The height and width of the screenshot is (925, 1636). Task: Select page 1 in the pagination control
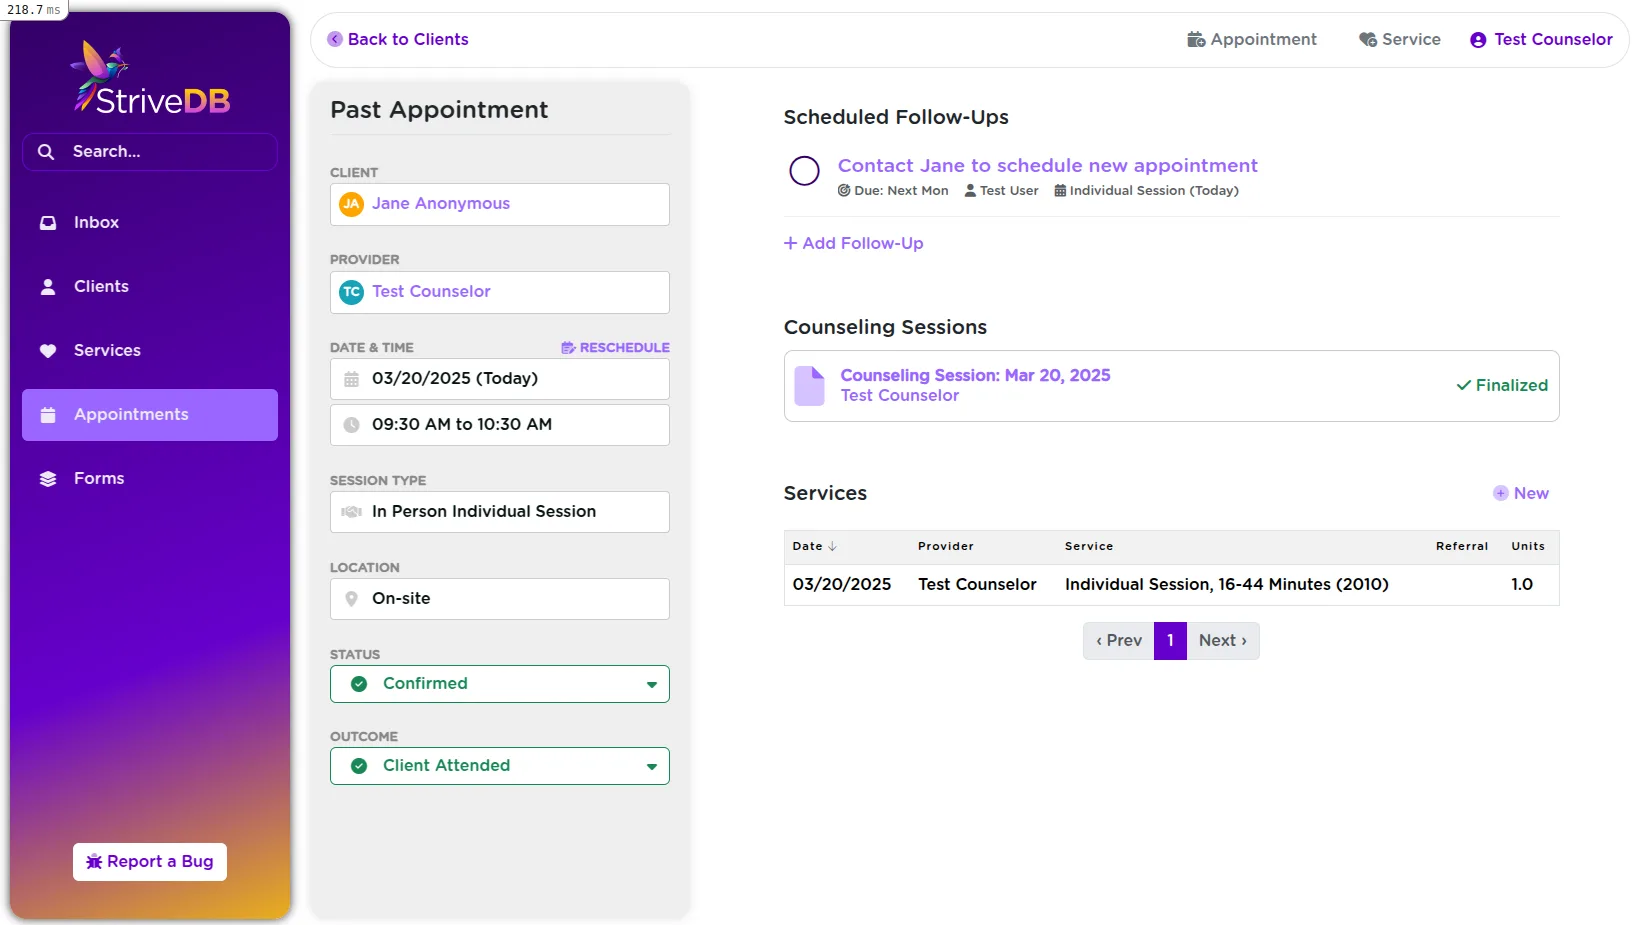(1170, 640)
